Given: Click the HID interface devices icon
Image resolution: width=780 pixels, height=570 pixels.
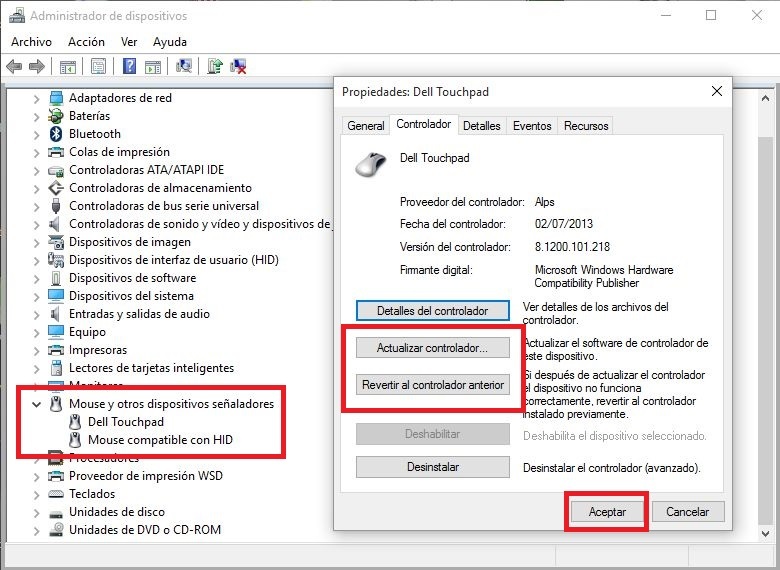Looking at the screenshot, I should [56, 260].
